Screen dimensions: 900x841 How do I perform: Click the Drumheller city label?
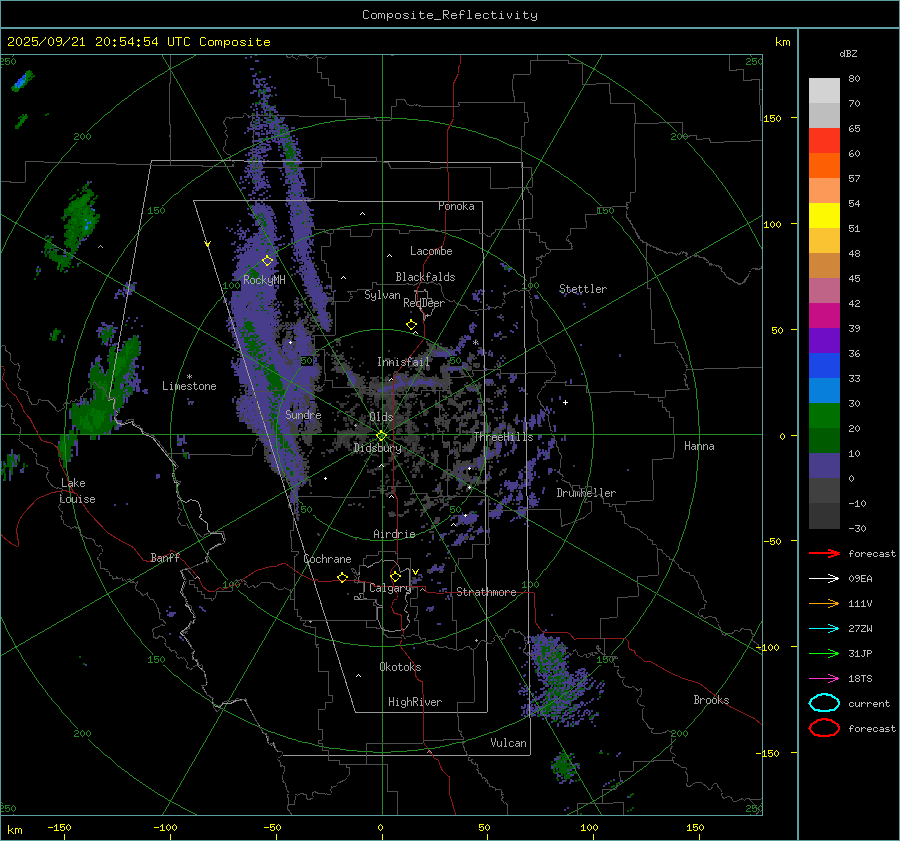(586, 493)
